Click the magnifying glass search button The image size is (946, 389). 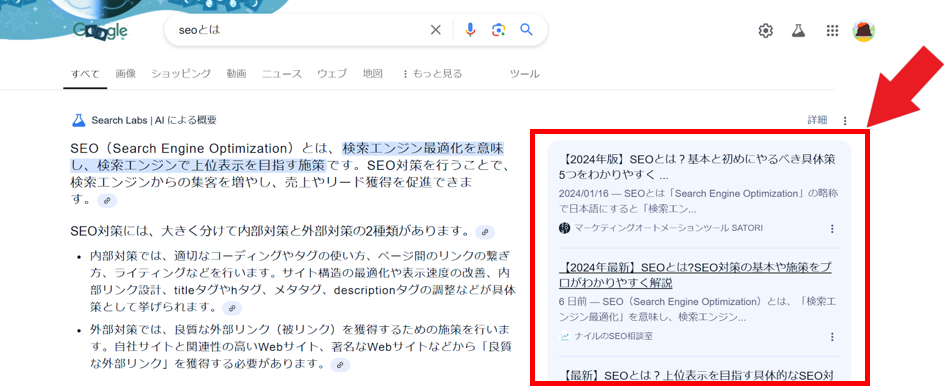(527, 30)
